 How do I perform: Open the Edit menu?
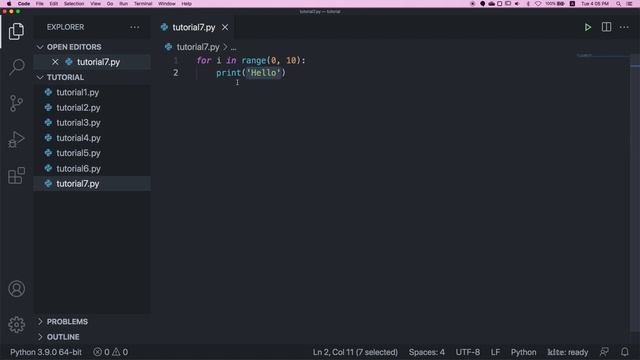click(x=53, y=4)
